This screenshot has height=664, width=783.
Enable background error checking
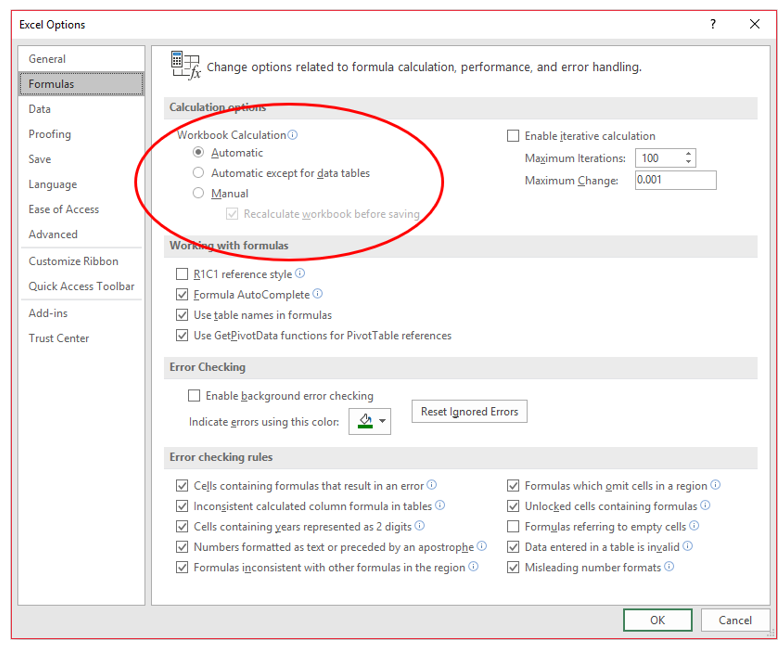[x=194, y=396]
